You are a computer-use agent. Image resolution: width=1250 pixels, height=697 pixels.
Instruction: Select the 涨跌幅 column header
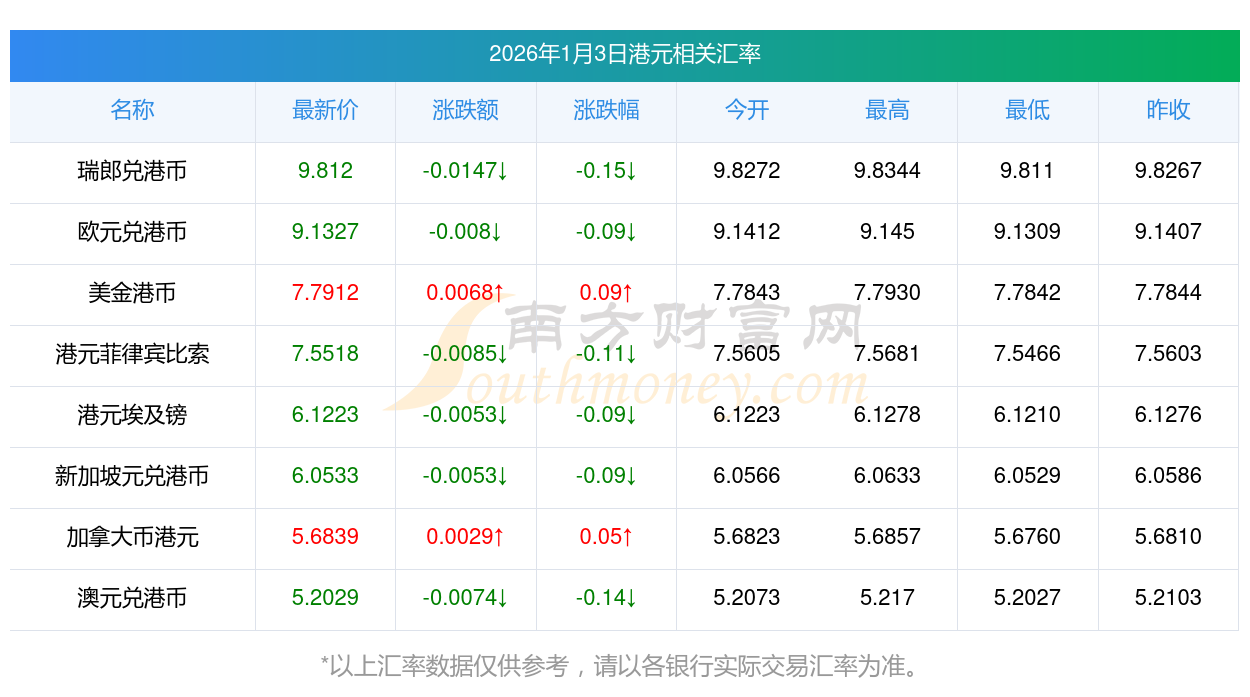coord(606,110)
